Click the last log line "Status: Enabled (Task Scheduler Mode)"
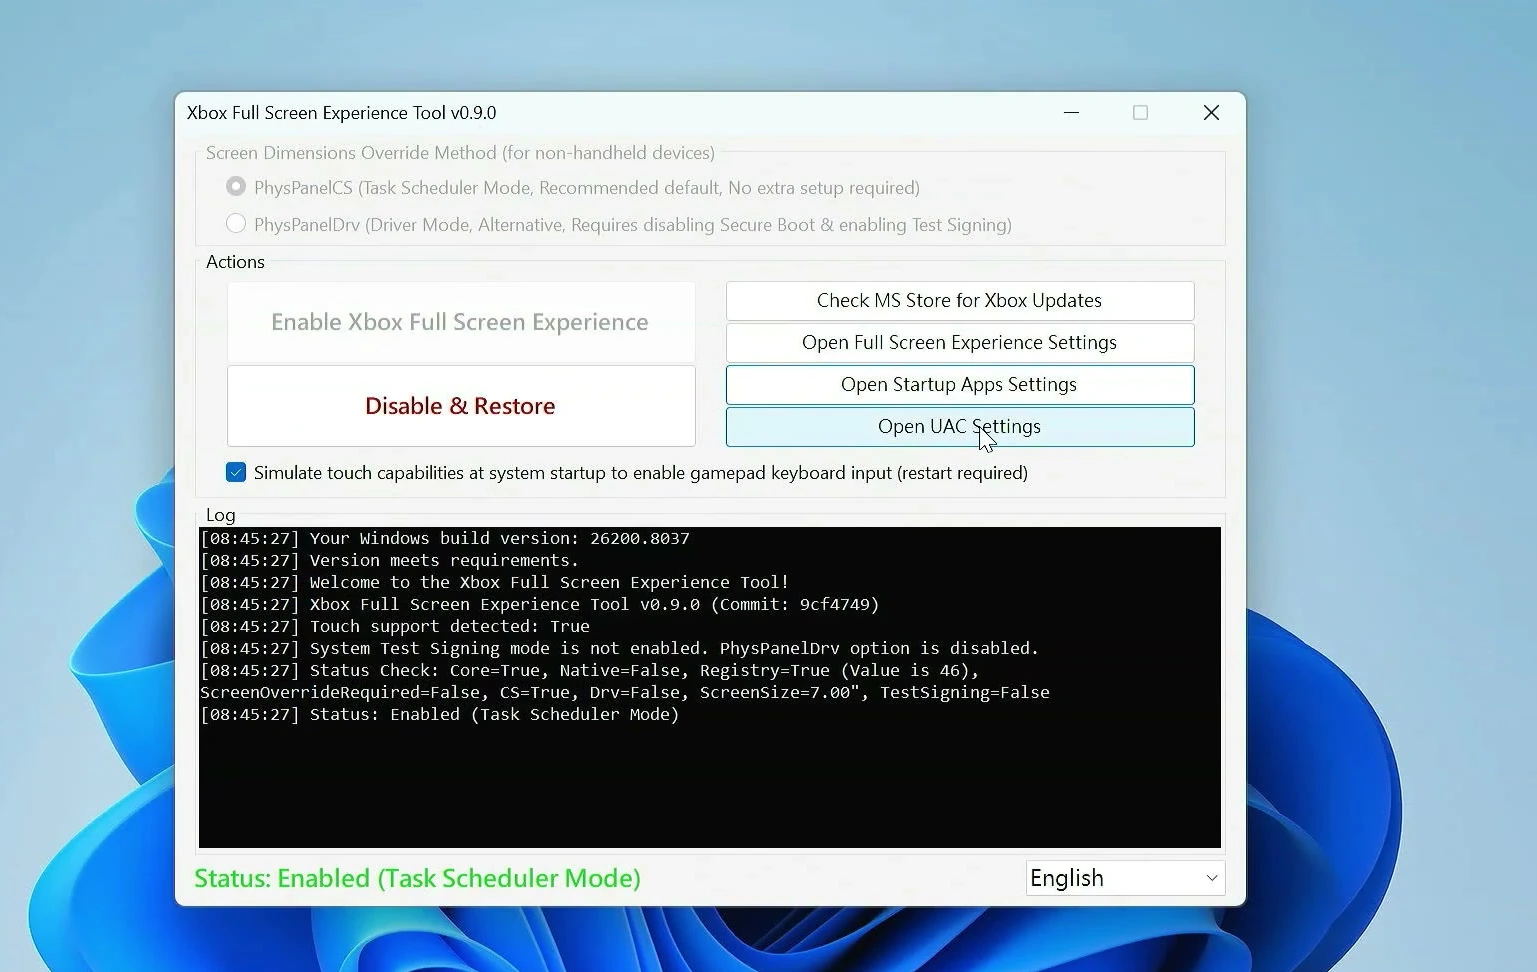Screen dimensions: 1537x972 coord(440,714)
